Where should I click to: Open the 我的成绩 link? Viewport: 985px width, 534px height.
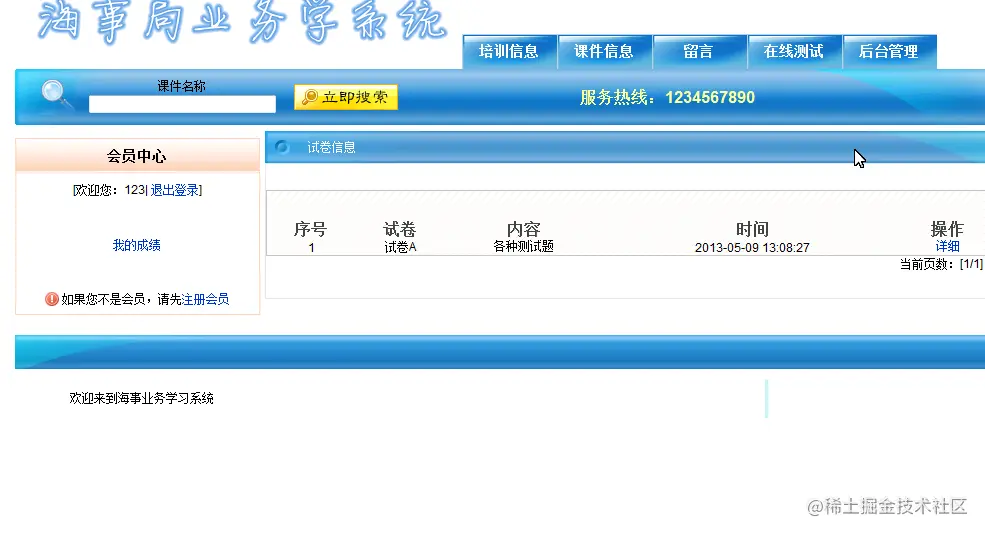(x=136, y=245)
